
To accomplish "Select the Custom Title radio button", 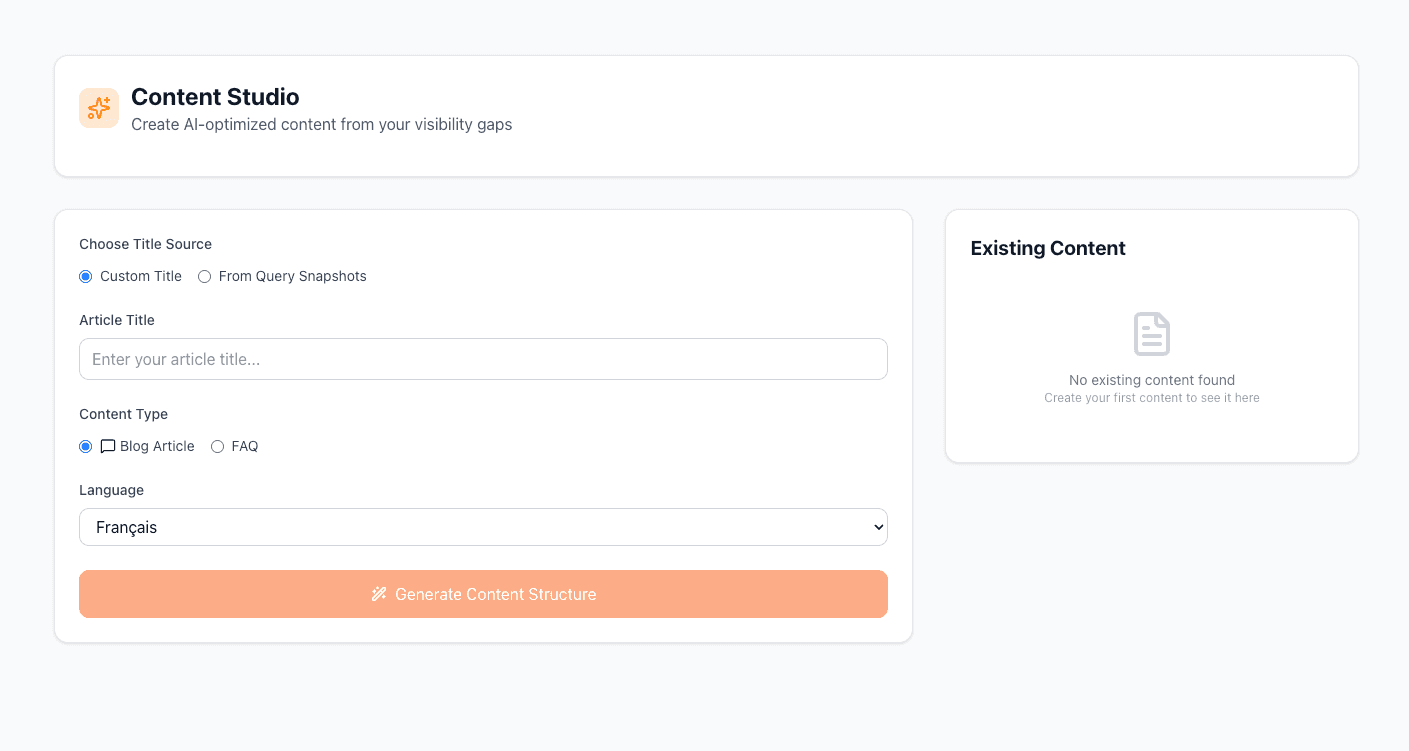I will click(86, 277).
